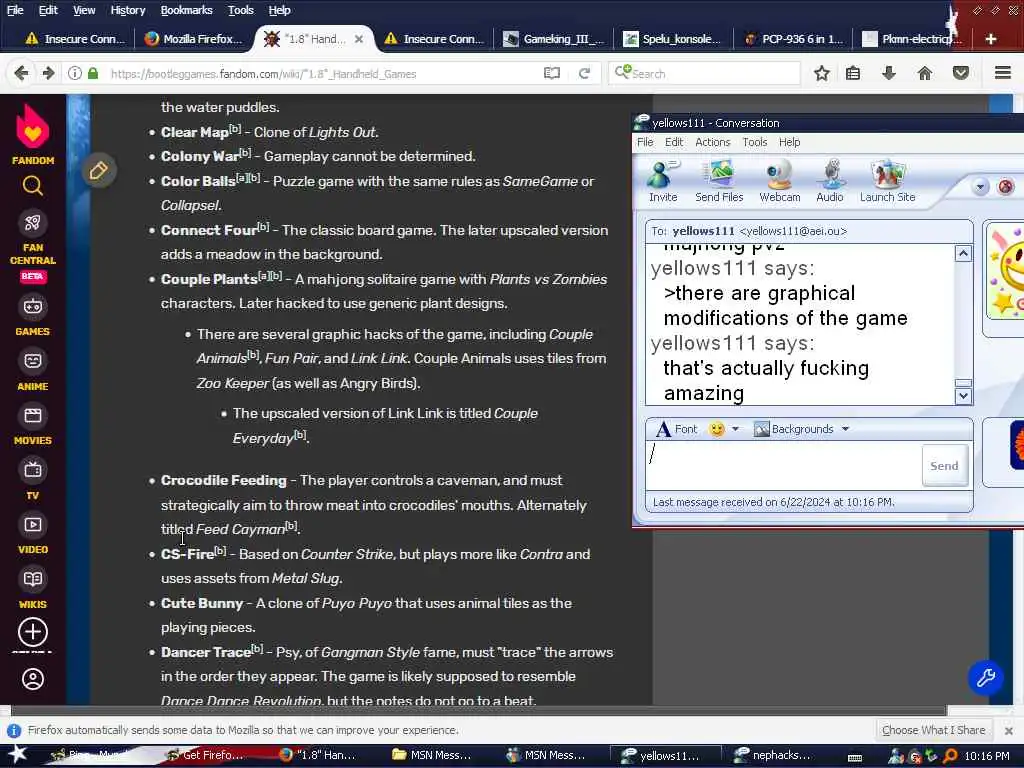Screen dimensions: 1024x768
Task: Start Webcam in the conversation window
Action: [780, 181]
